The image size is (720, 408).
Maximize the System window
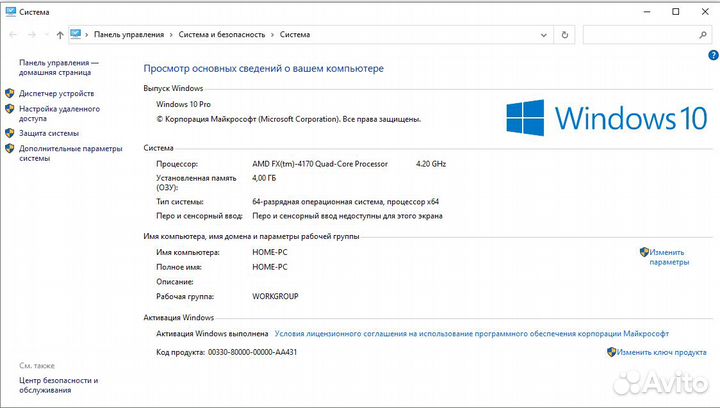click(676, 12)
